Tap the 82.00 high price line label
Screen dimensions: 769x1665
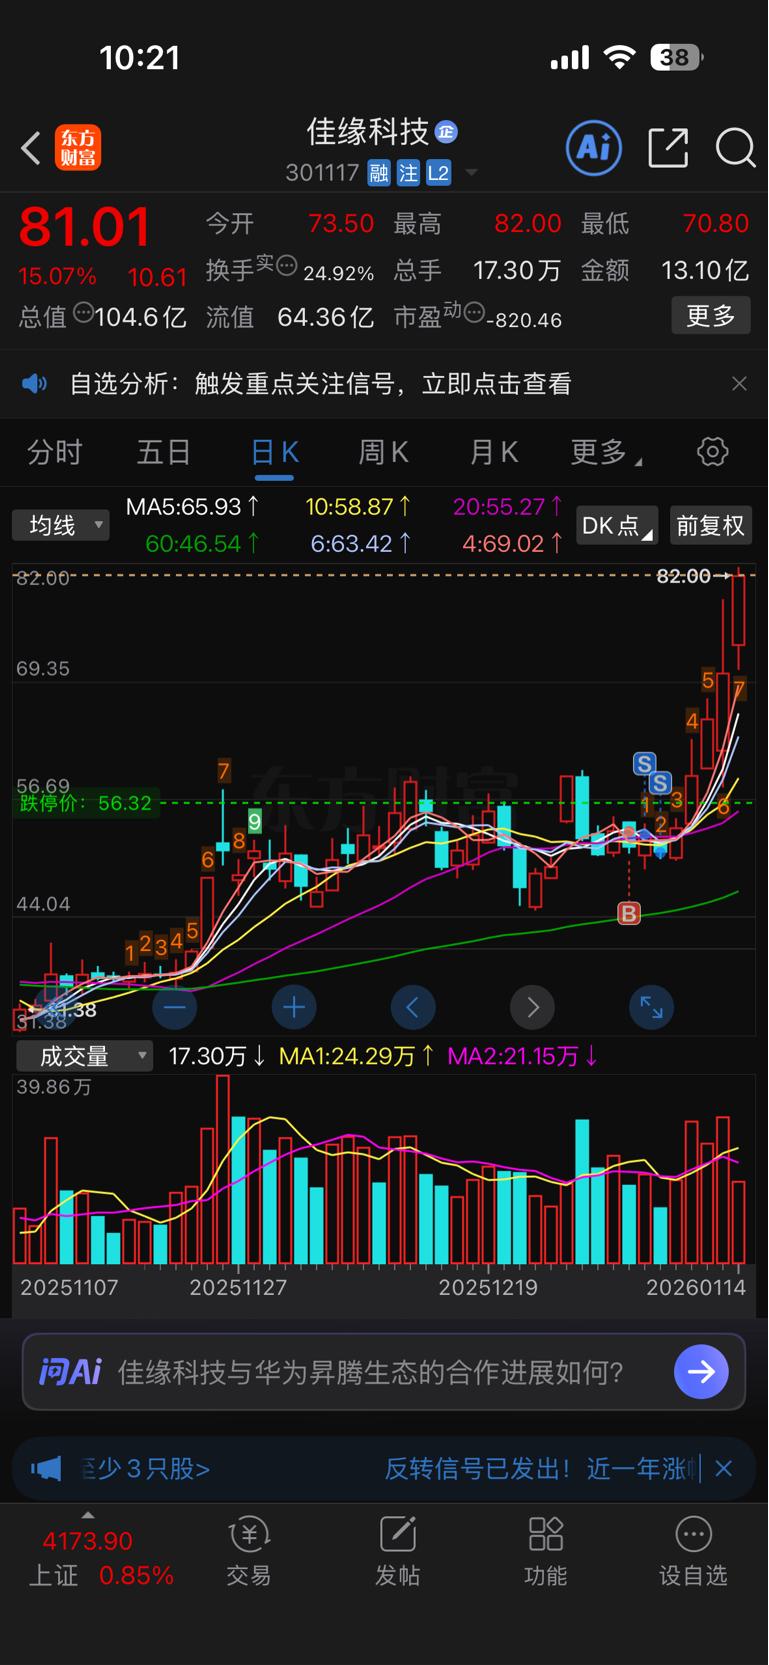pos(683,576)
